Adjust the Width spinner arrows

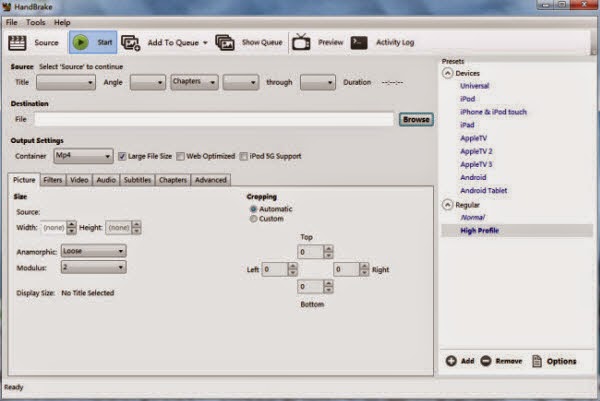(x=71, y=228)
